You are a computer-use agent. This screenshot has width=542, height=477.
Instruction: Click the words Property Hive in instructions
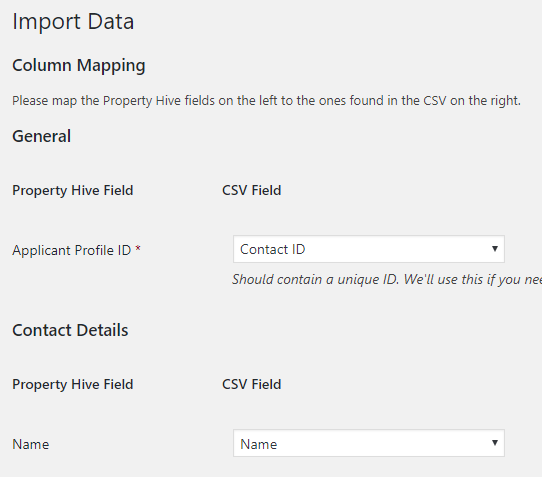[x=142, y=101]
